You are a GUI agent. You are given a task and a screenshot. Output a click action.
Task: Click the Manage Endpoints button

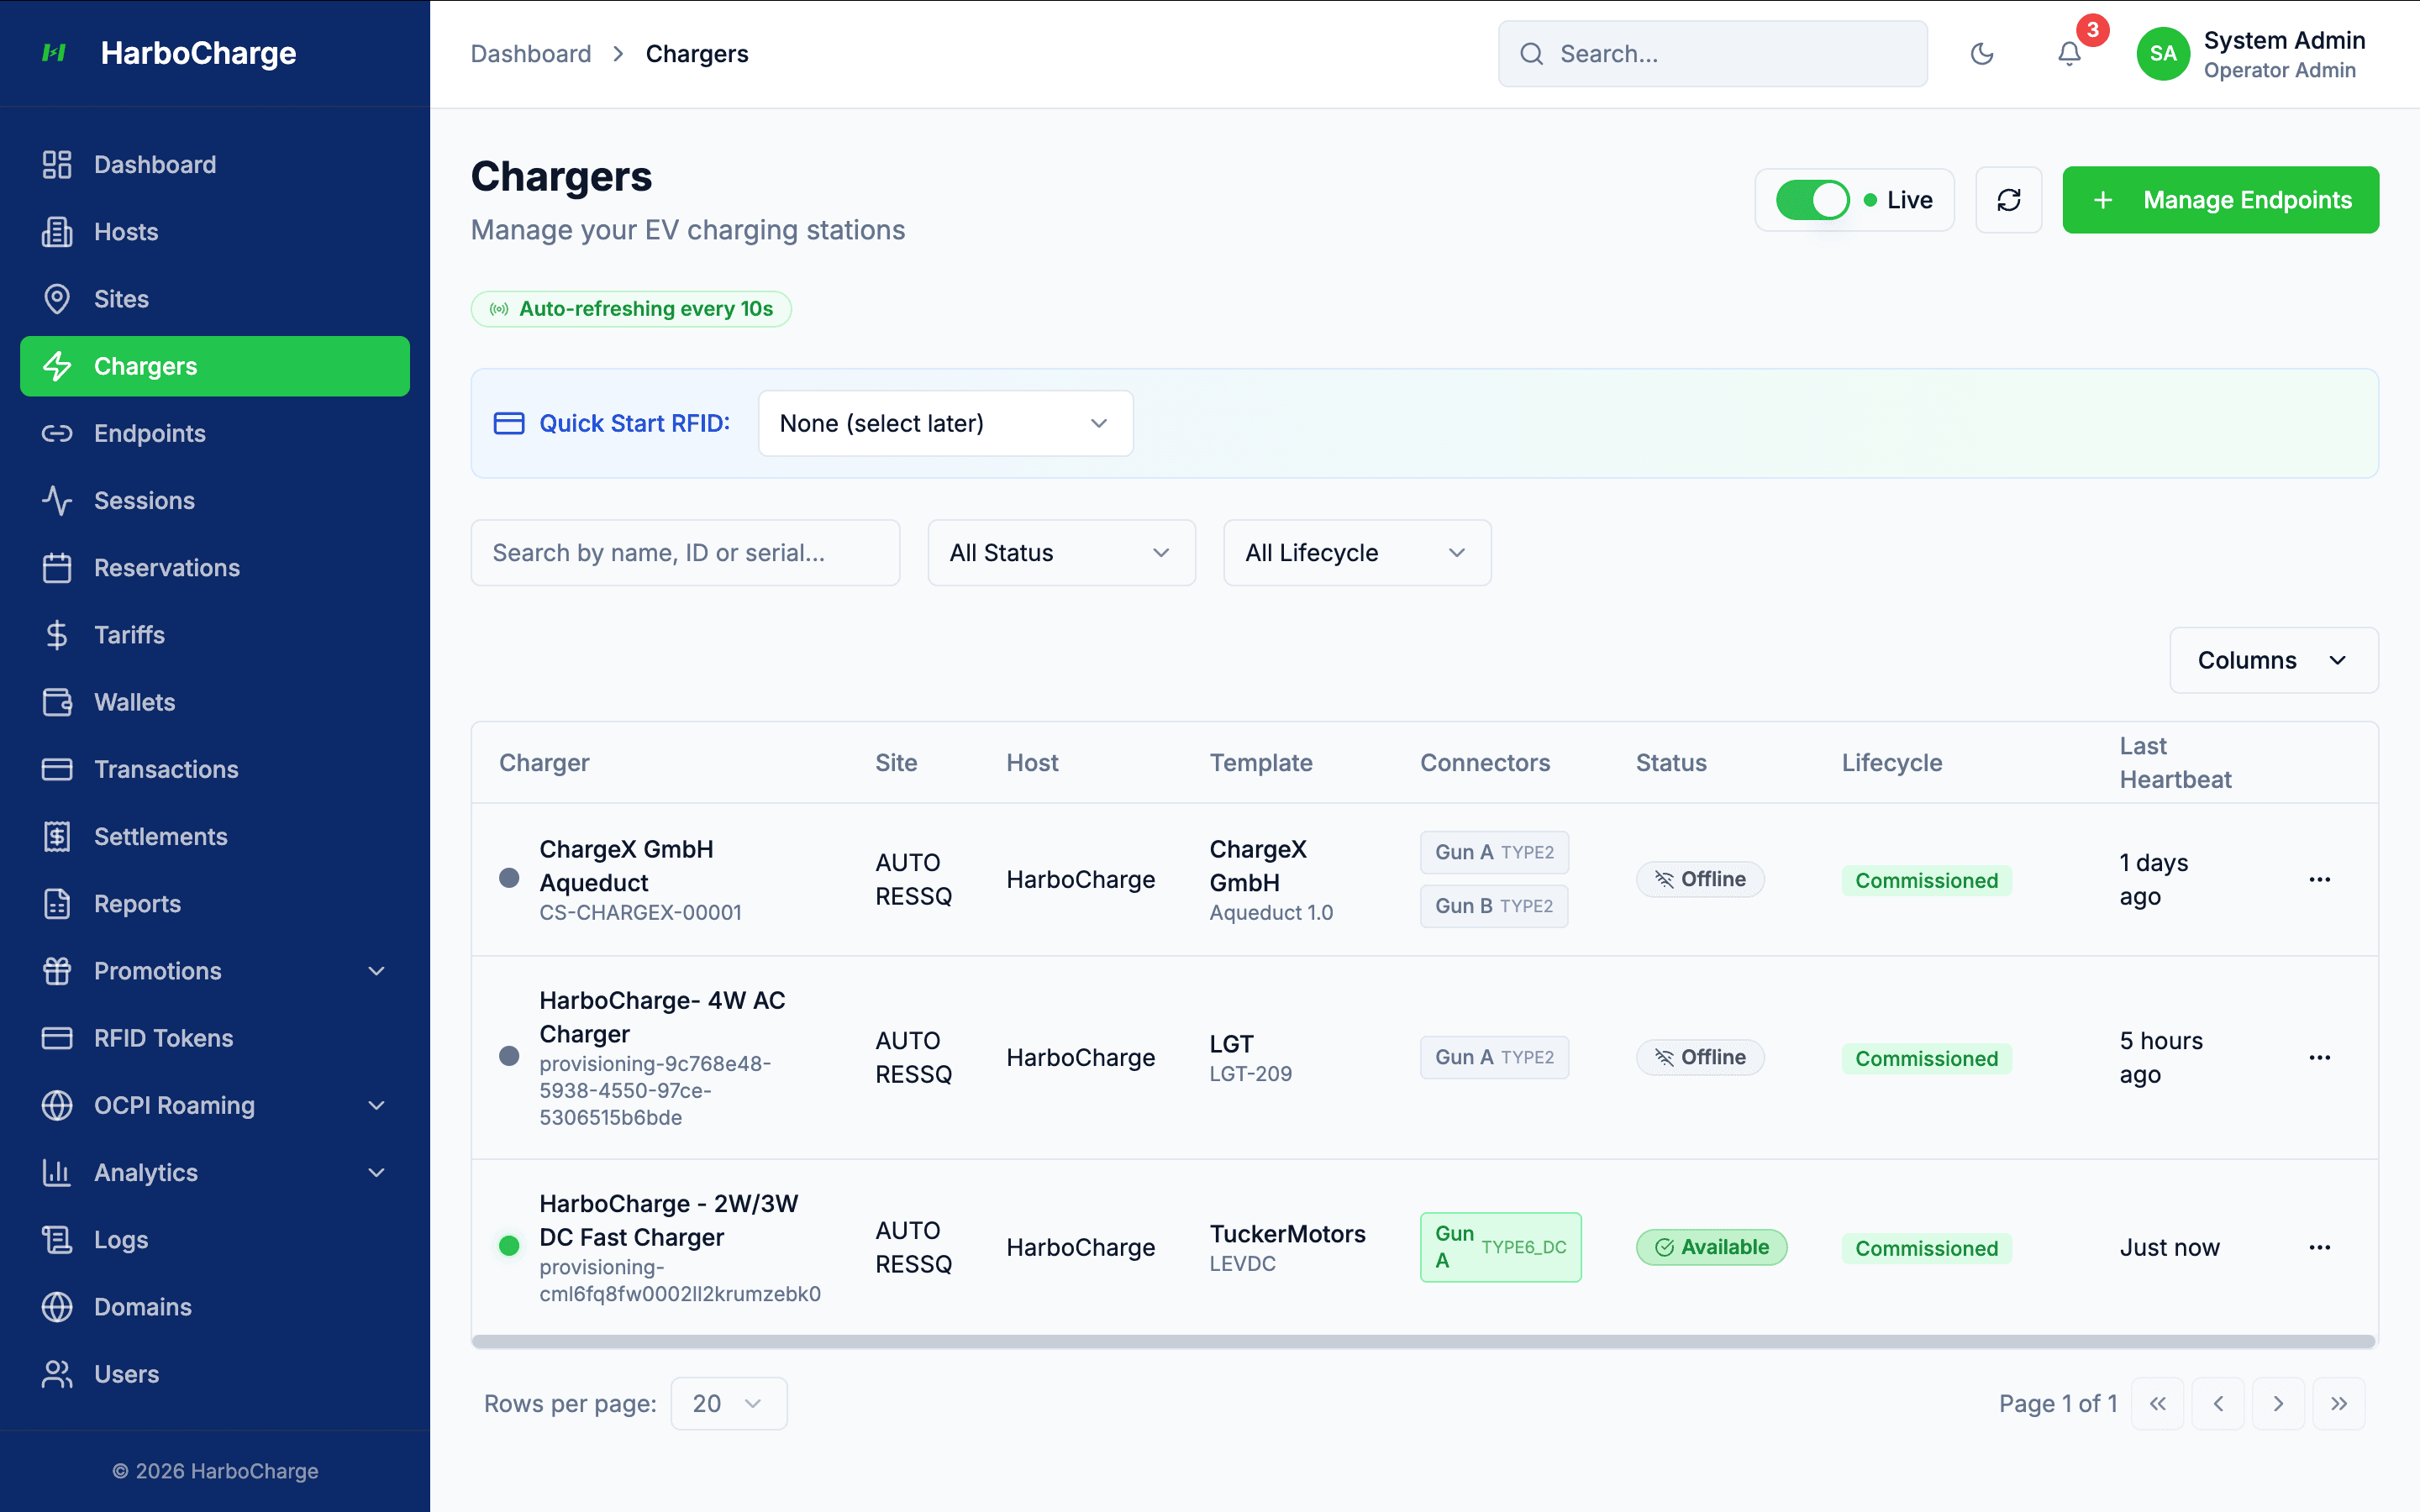click(x=2221, y=199)
